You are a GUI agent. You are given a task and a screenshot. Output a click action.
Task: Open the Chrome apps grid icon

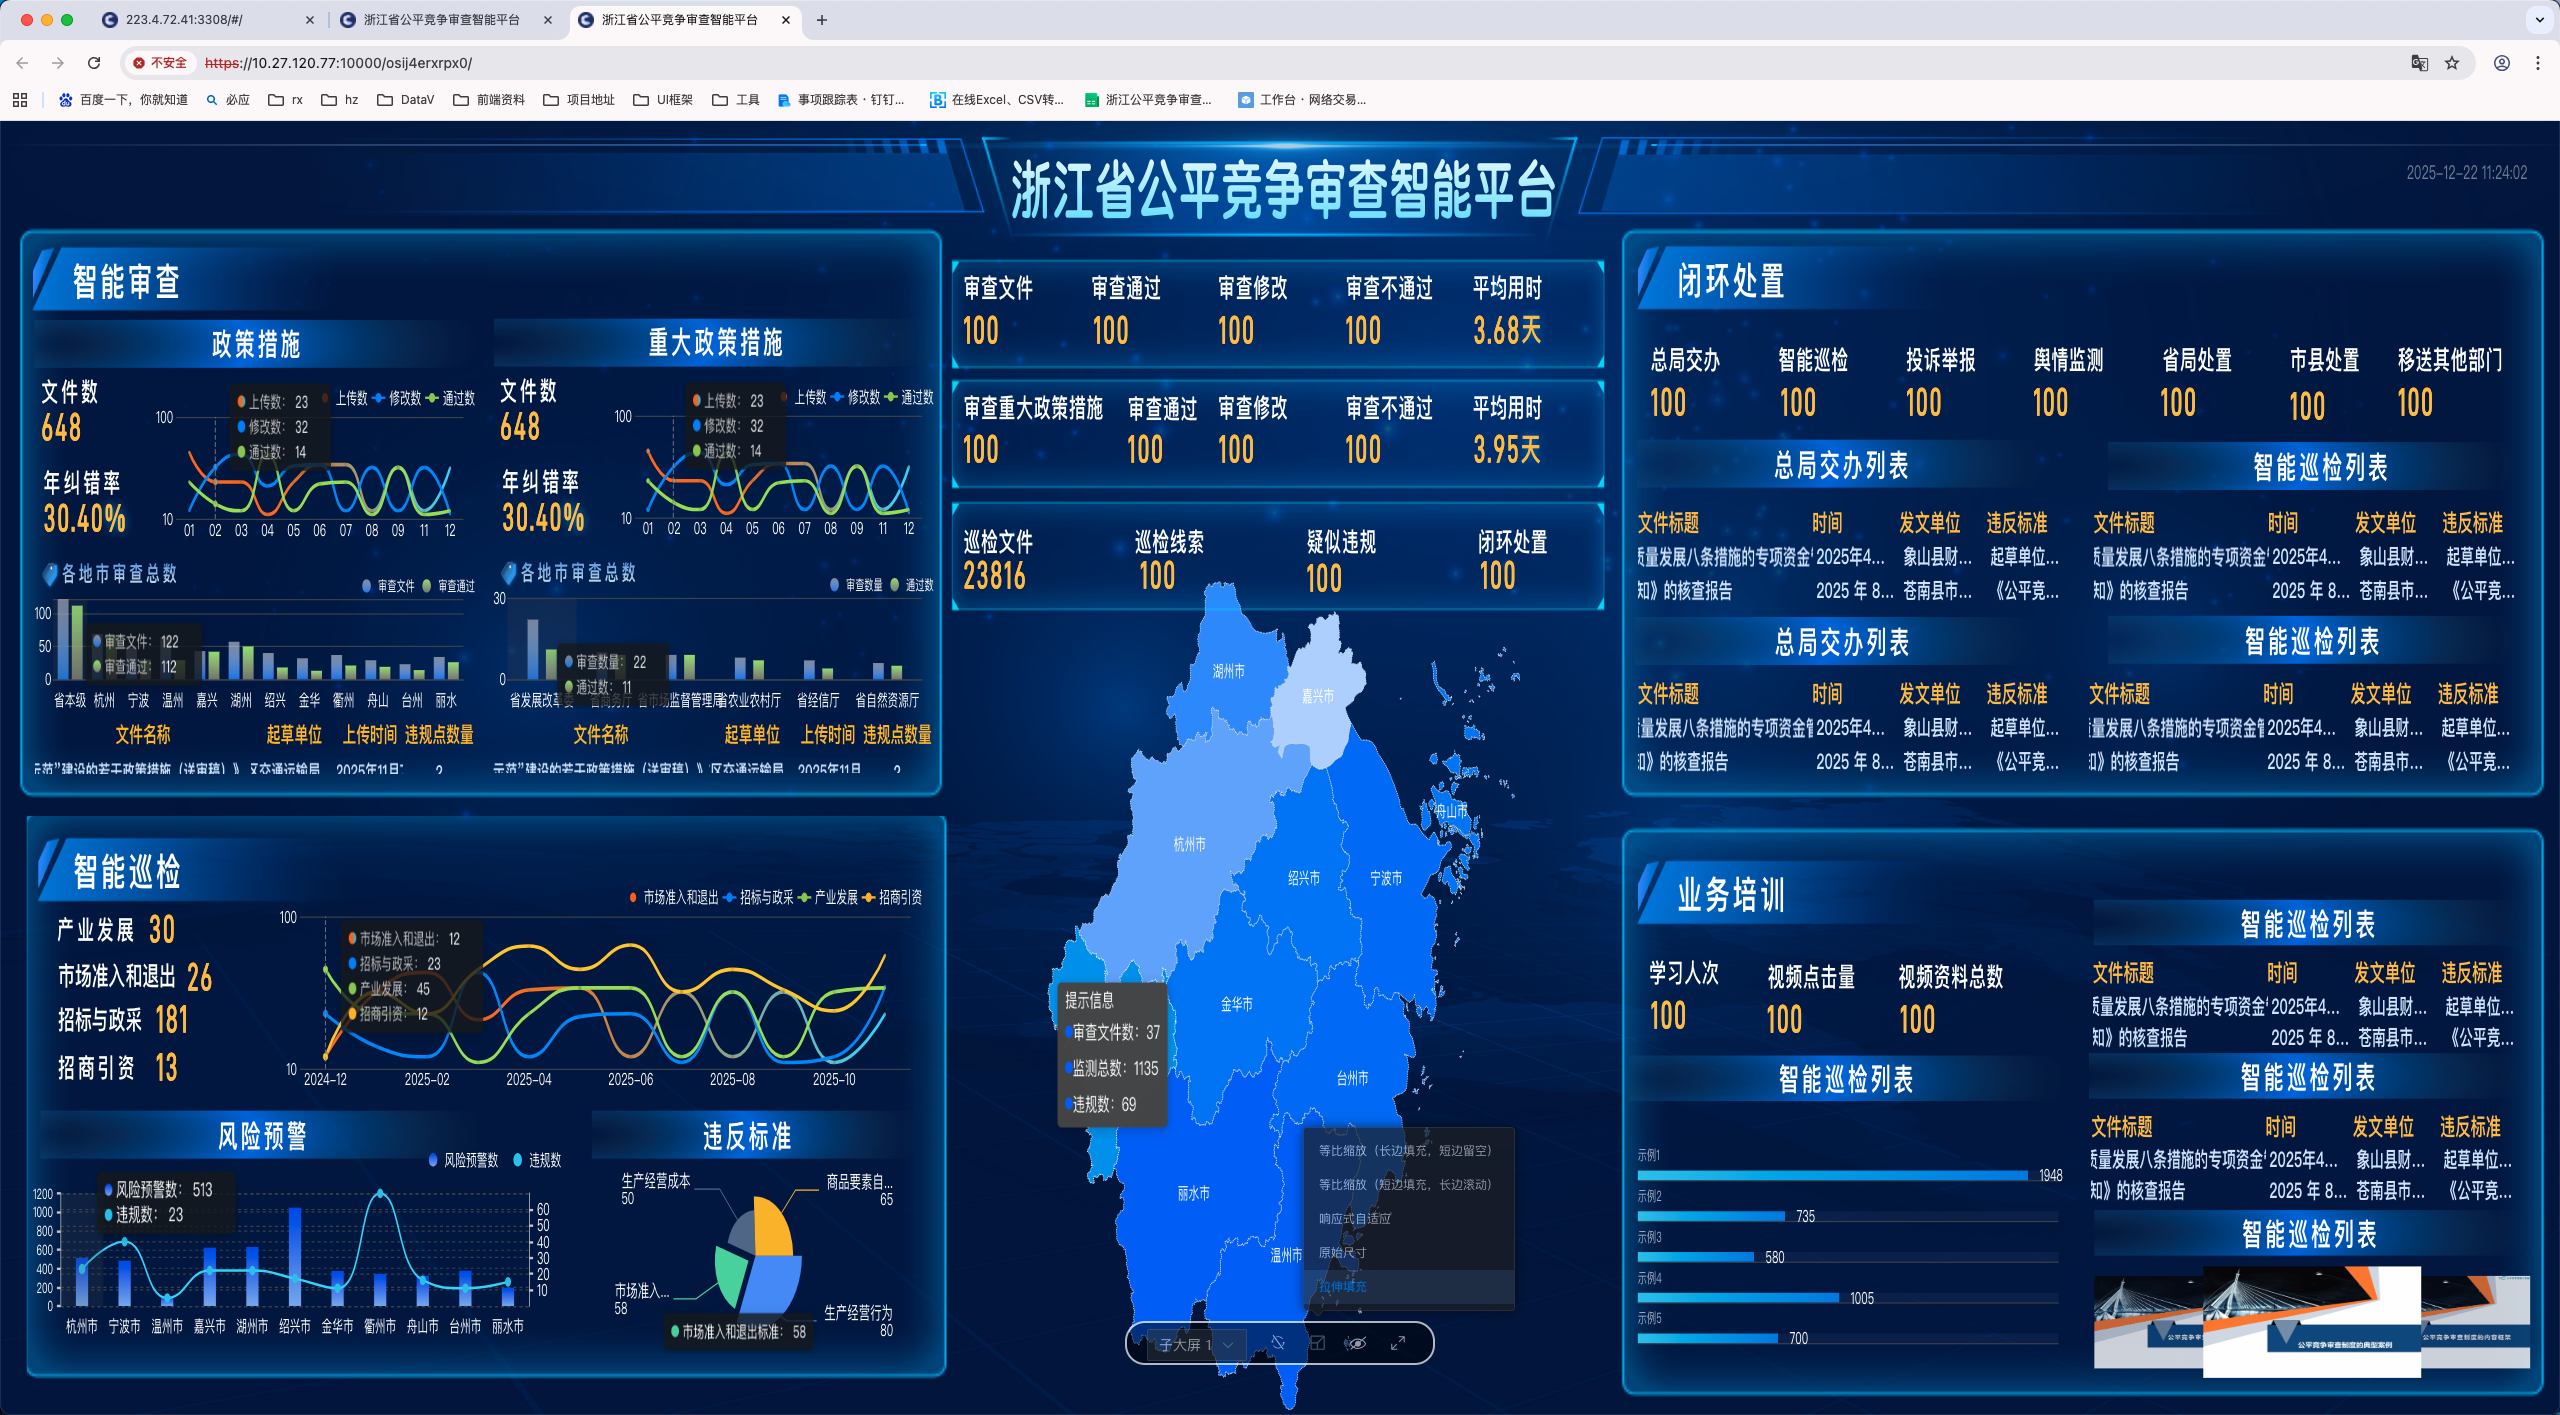pos(20,99)
